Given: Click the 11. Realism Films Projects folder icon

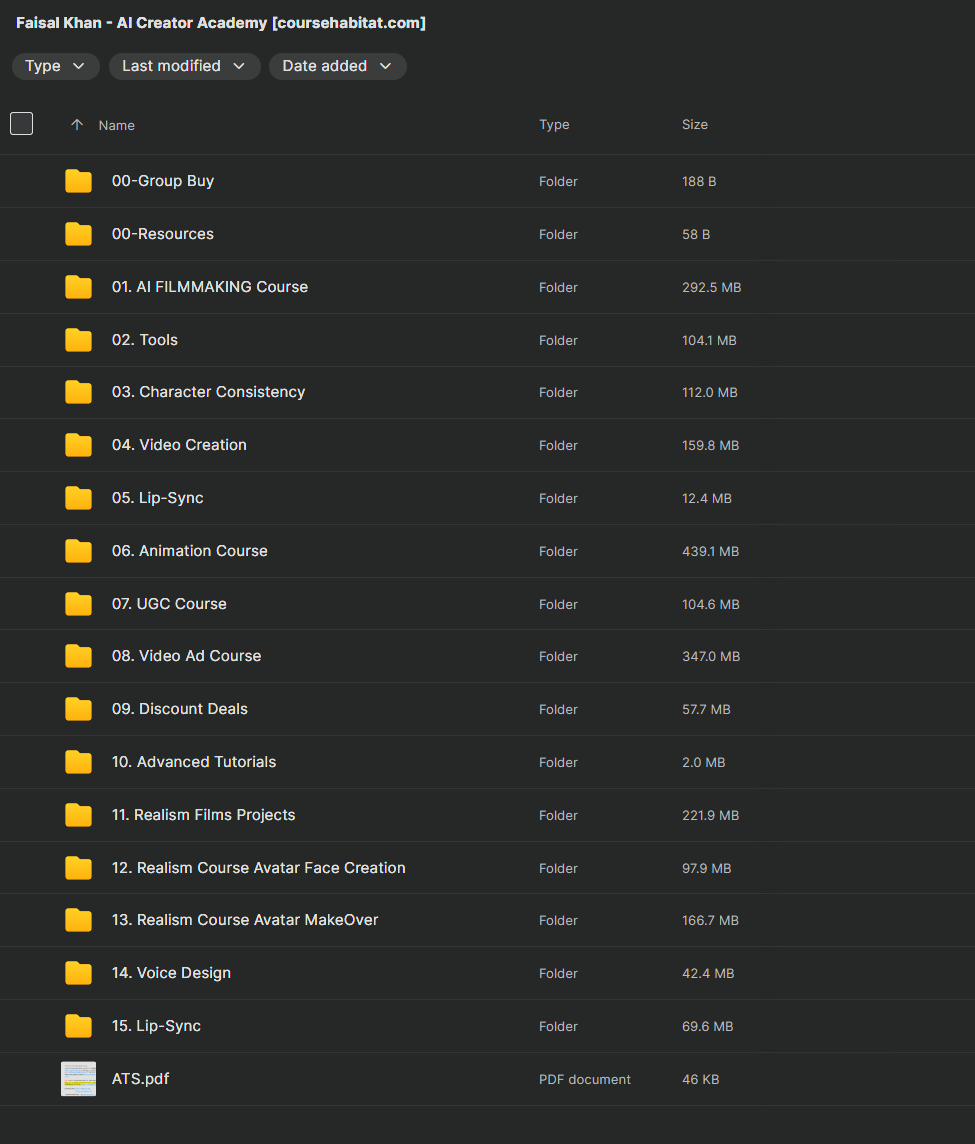Looking at the screenshot, I should coord(78,815).
